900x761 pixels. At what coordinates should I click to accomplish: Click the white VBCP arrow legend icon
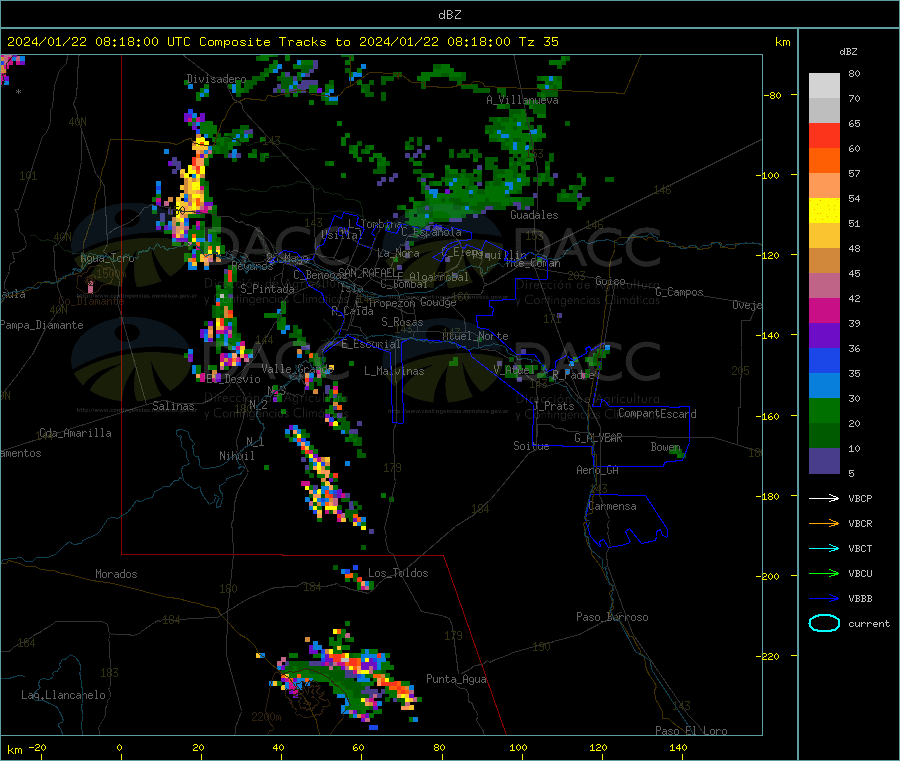pos(824,498)
